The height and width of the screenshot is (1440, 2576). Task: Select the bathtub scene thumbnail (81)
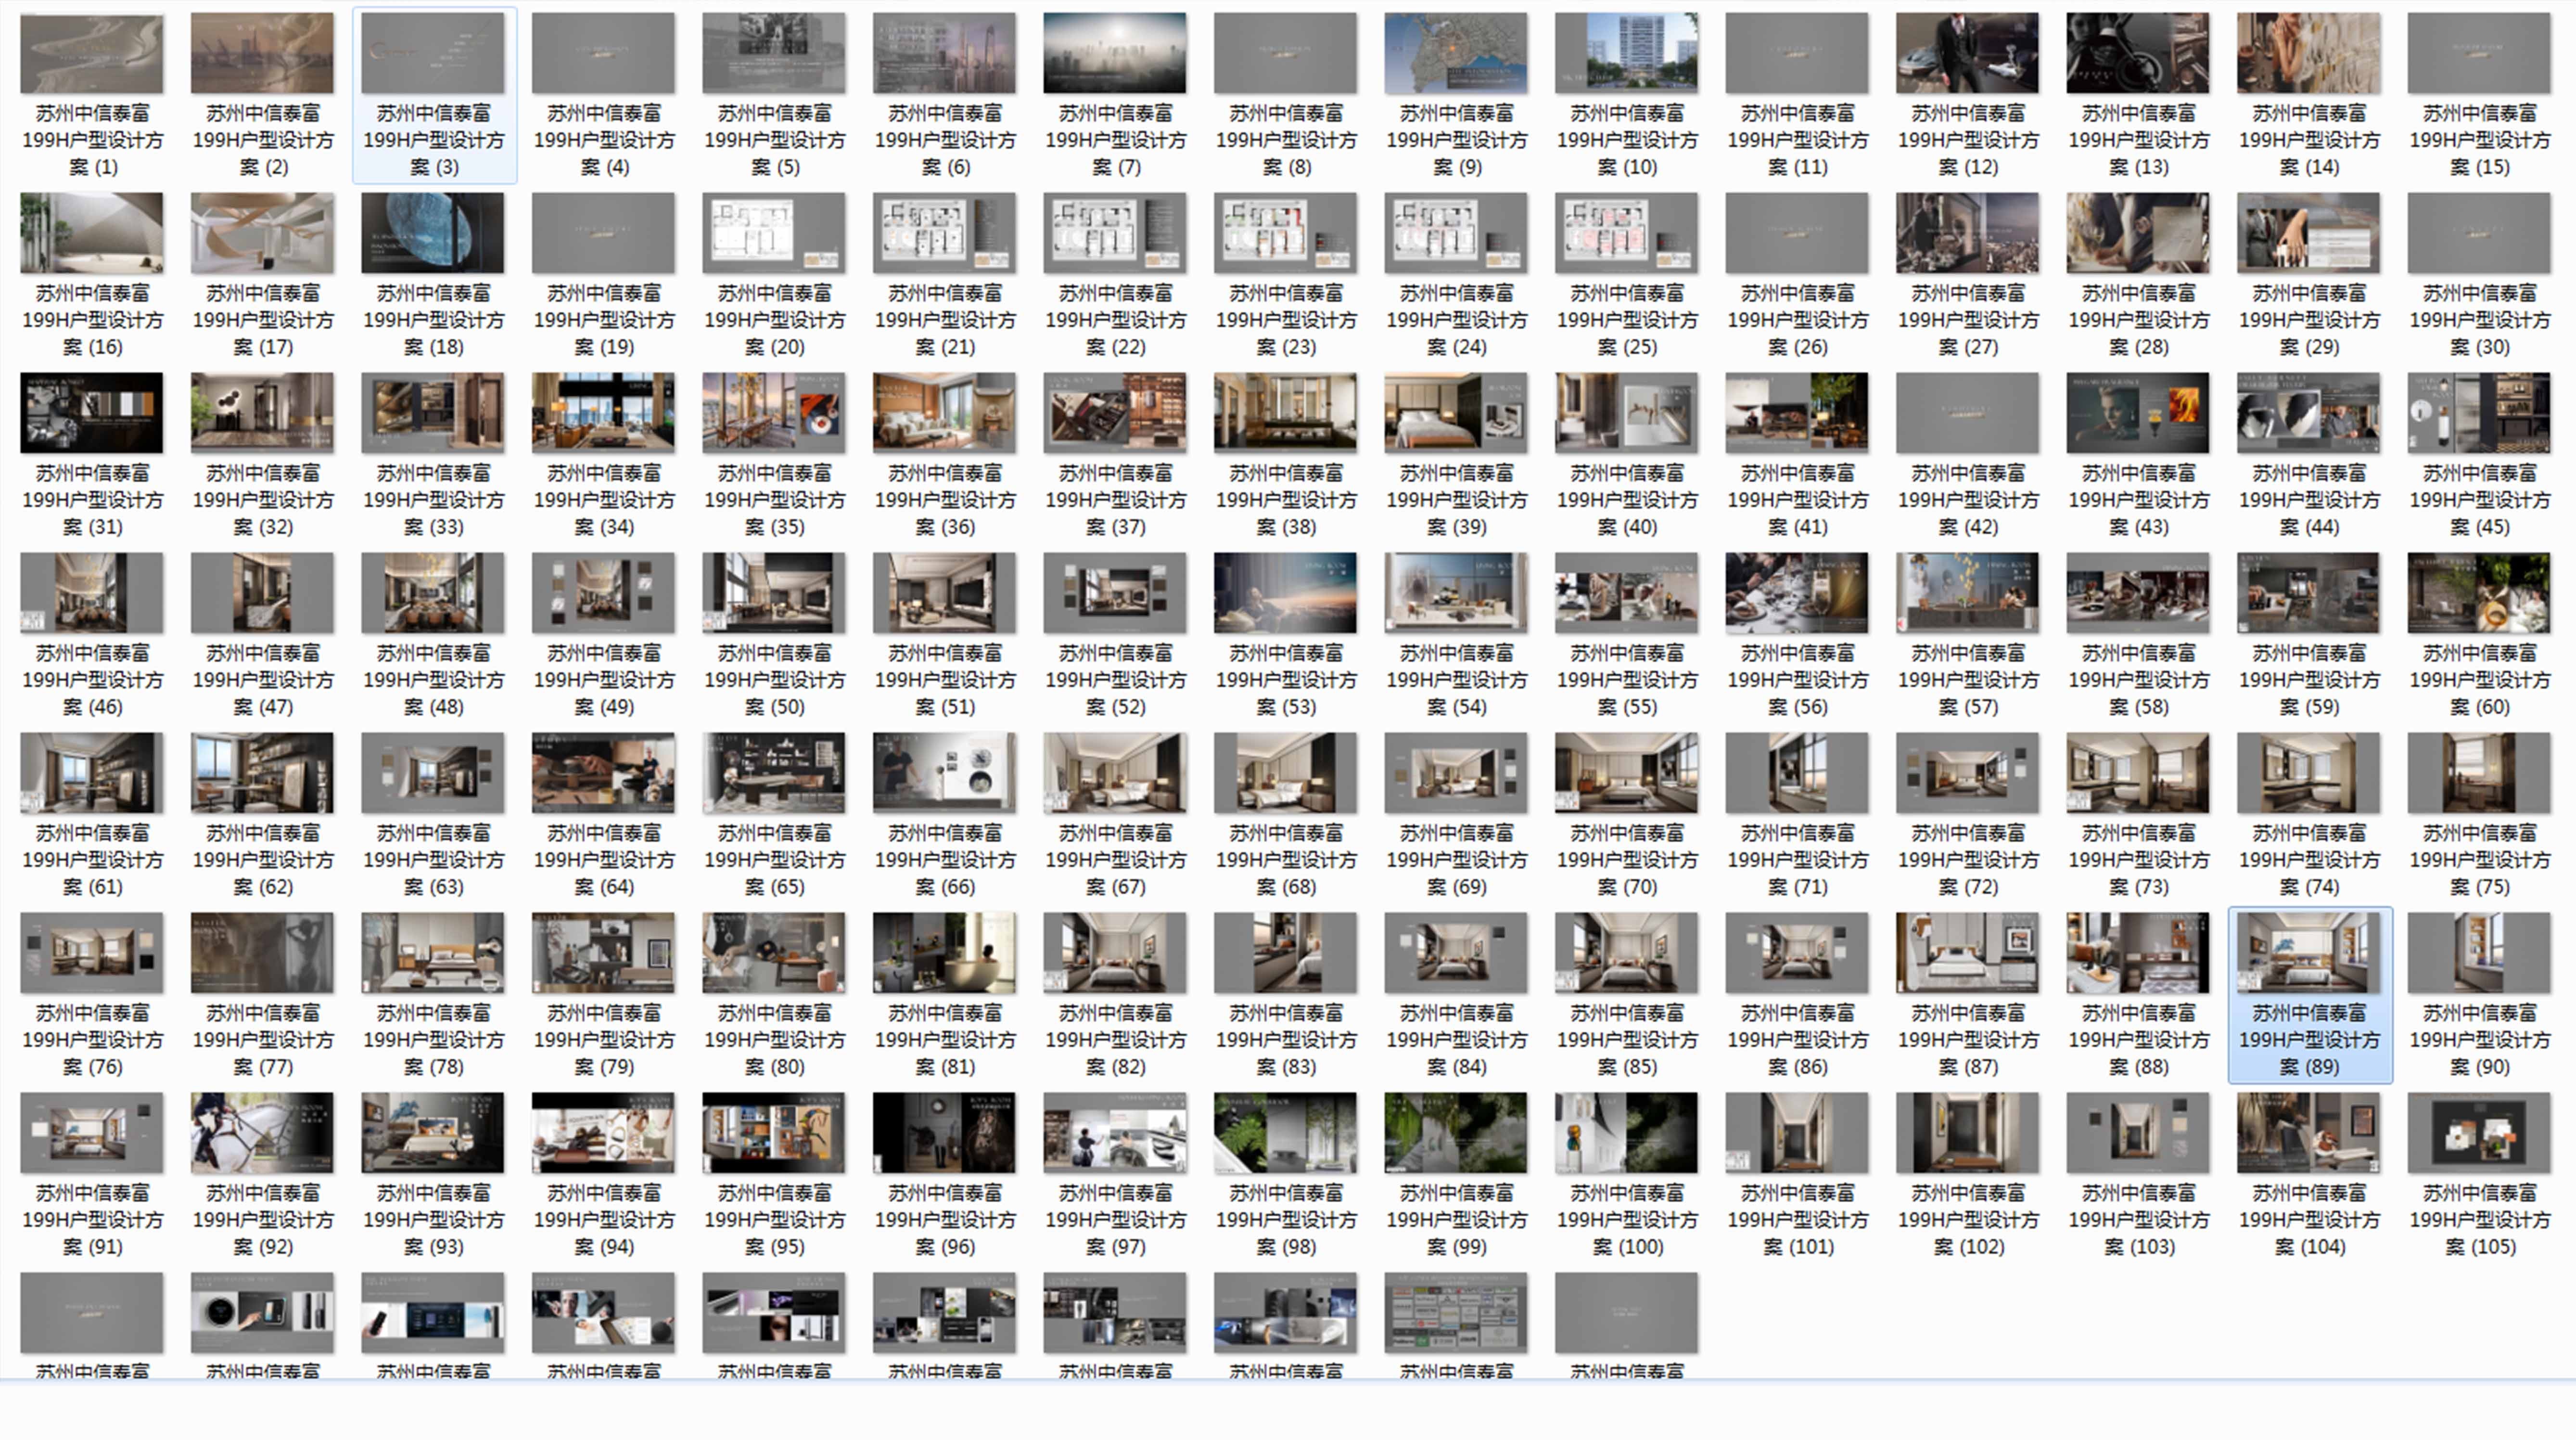click(944, 953)
